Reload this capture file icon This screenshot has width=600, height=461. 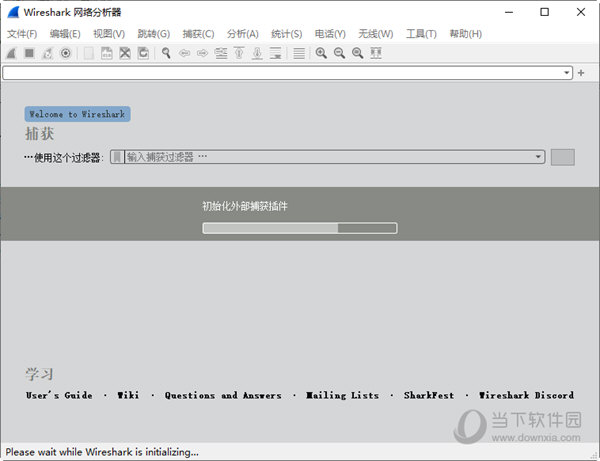(x=143, y=53)
